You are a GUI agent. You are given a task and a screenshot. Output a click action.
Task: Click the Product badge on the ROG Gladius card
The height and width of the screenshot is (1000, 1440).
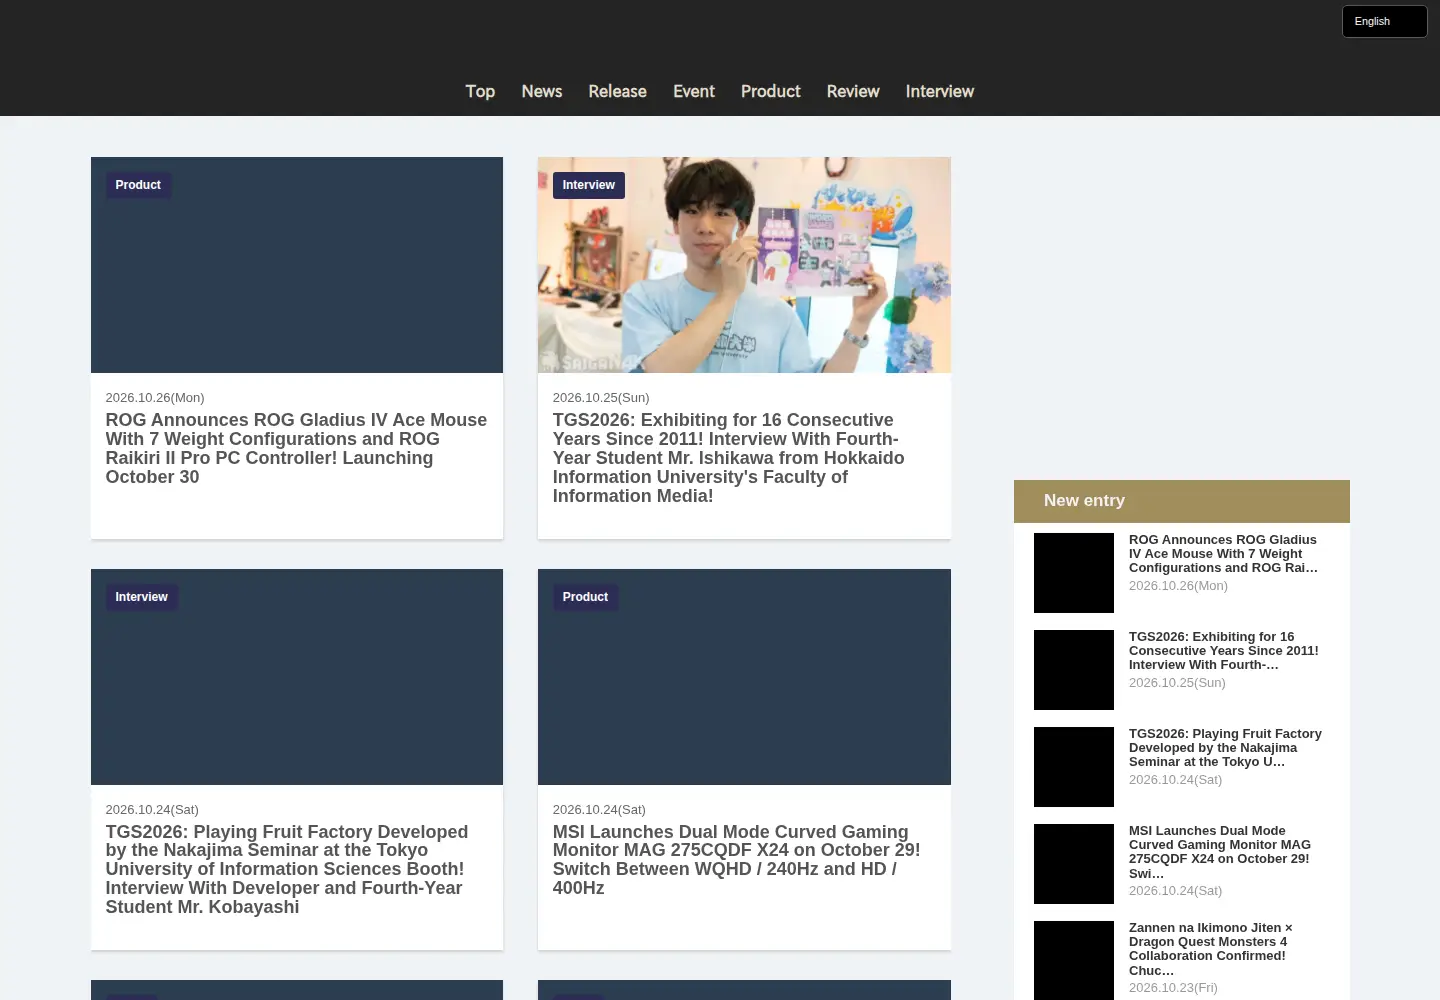[138, 185]
